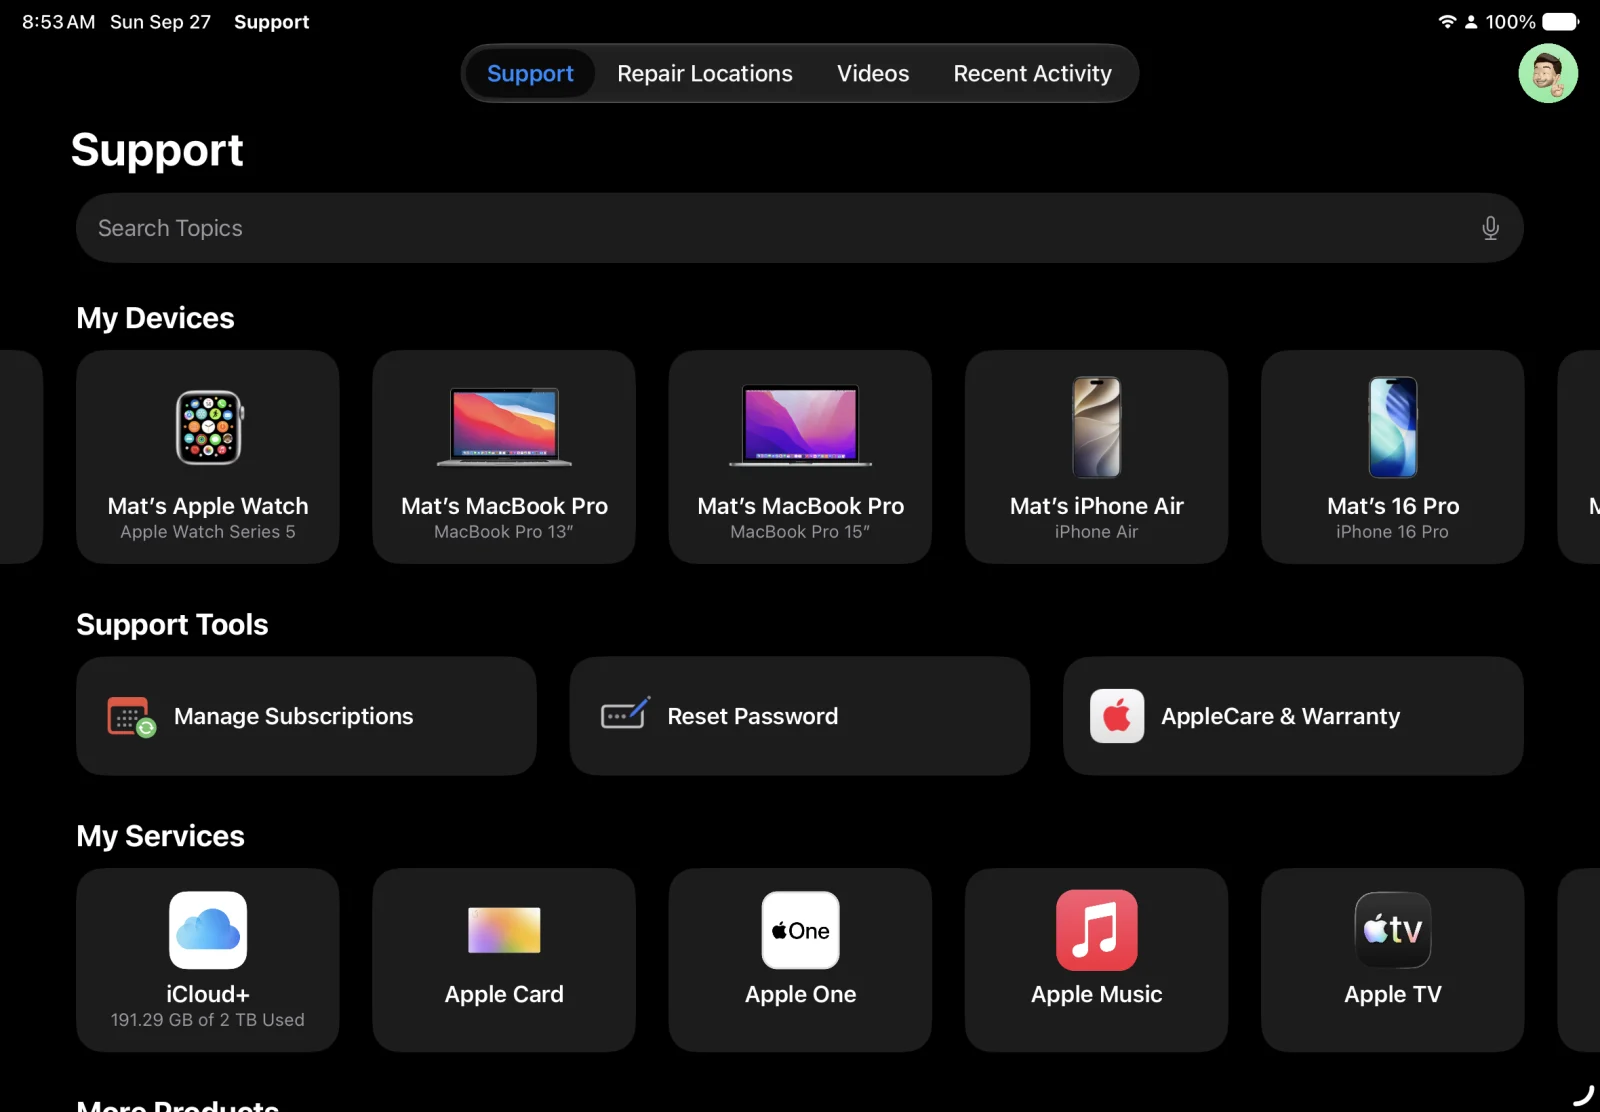This screenshot has height=1112, width=1600.
Task: Tap the Apple Card gradient card icon
Action: click(x=504, y=930)
